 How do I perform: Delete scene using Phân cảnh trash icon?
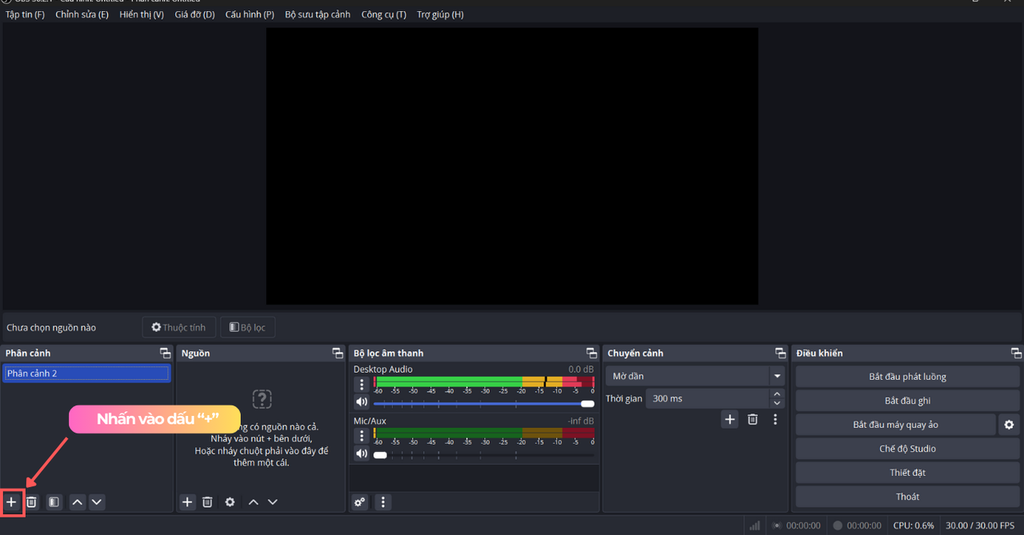(32, 502)
